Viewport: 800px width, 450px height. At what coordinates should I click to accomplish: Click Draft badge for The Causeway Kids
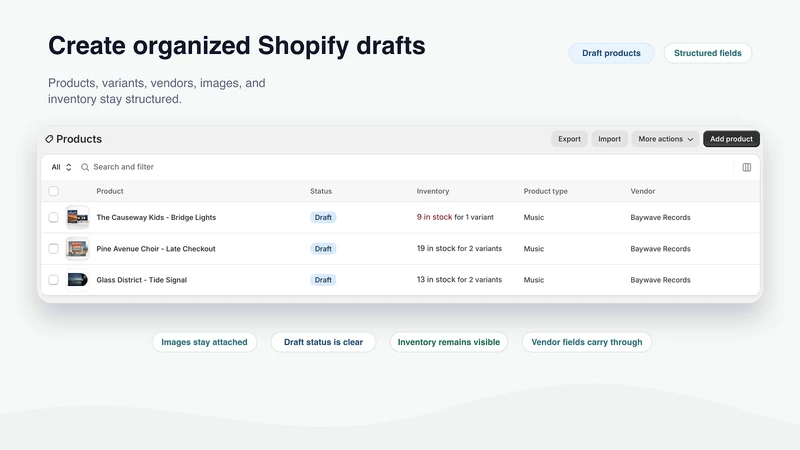323,217
